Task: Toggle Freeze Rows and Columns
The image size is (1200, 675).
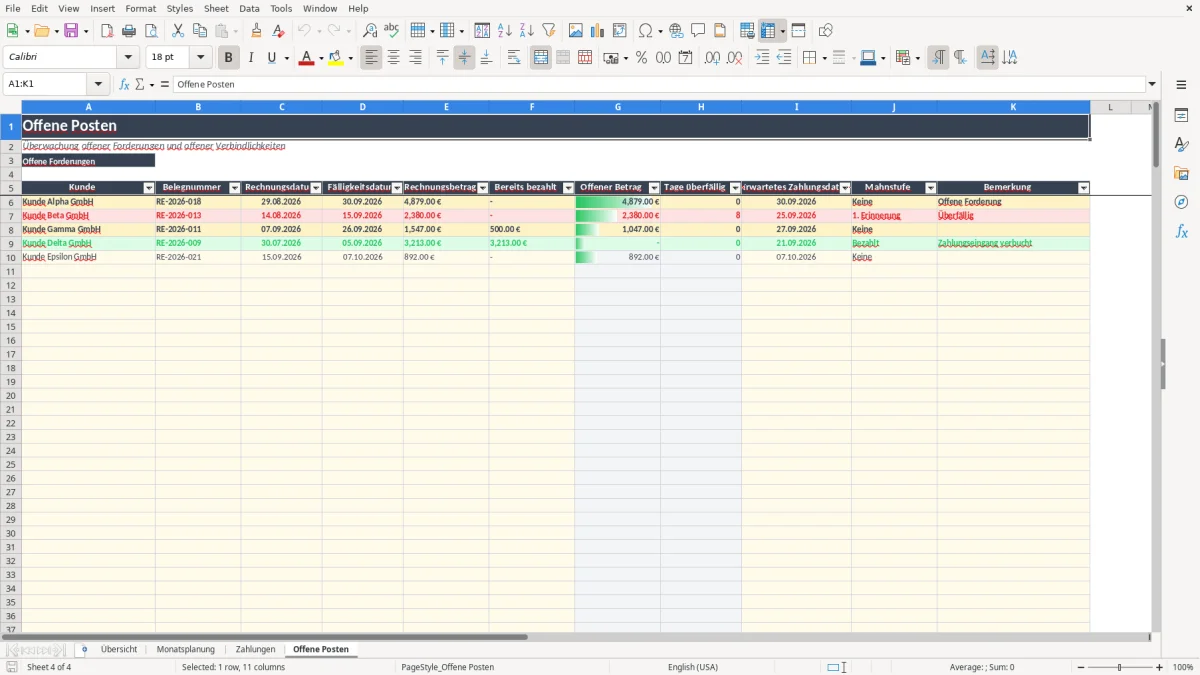Action: point(767,31)
